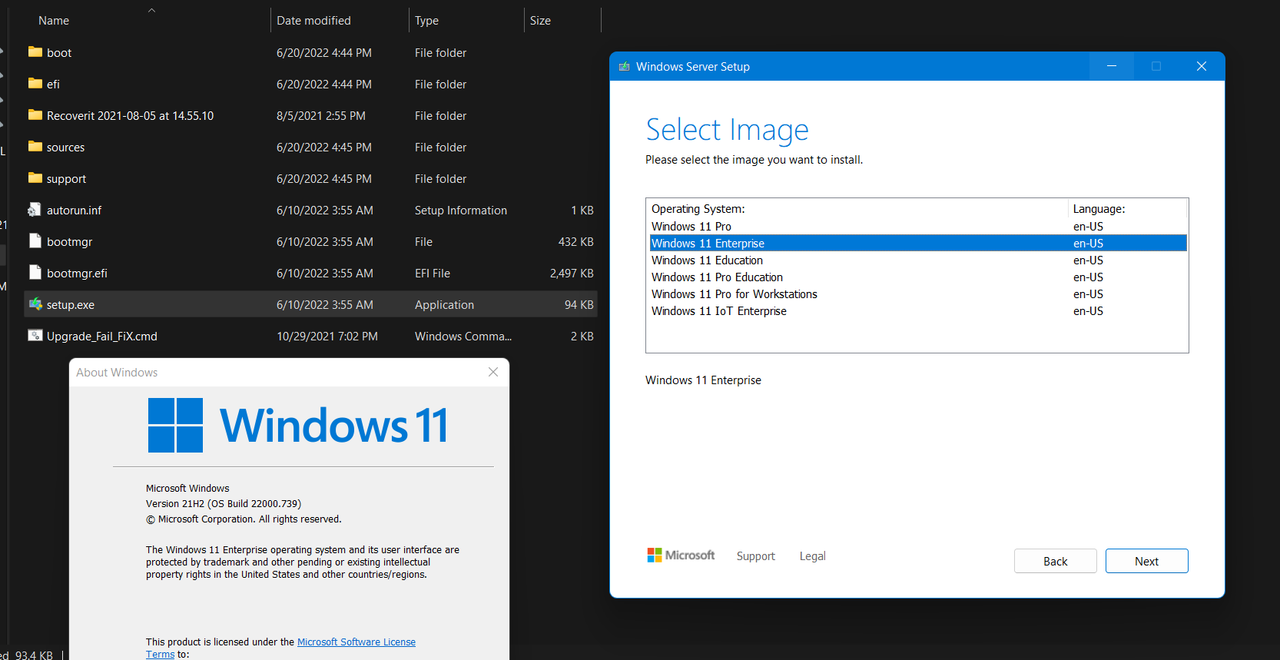The image size is (1280, 660).
Task: Close the Windows Server Setup window
Action: click(x=1202, y=66)
